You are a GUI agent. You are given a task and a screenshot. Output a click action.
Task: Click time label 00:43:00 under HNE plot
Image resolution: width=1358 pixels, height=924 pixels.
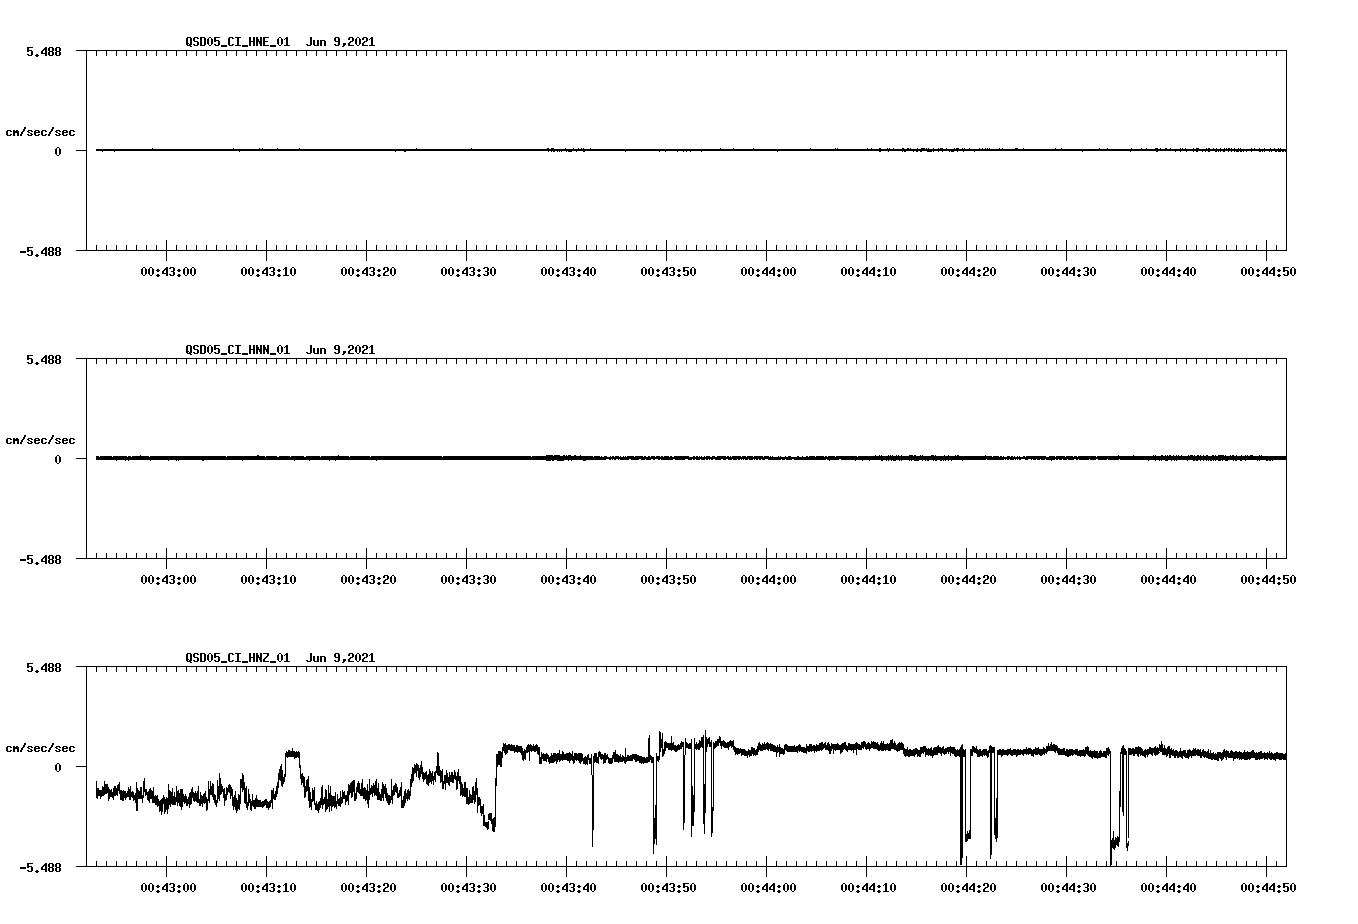point(168,271)
